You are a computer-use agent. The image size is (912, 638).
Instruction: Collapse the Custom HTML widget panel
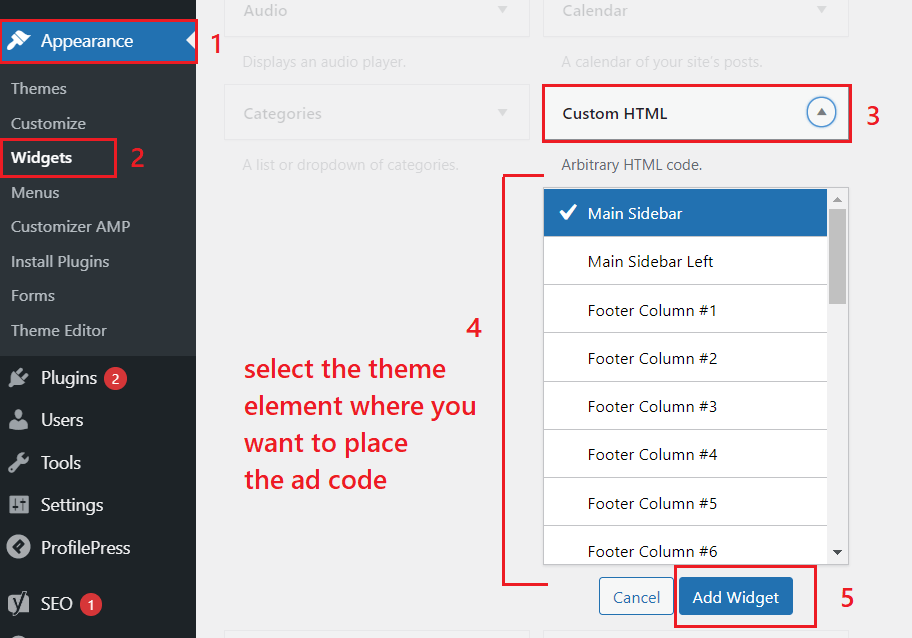click(x=821, y=113)
